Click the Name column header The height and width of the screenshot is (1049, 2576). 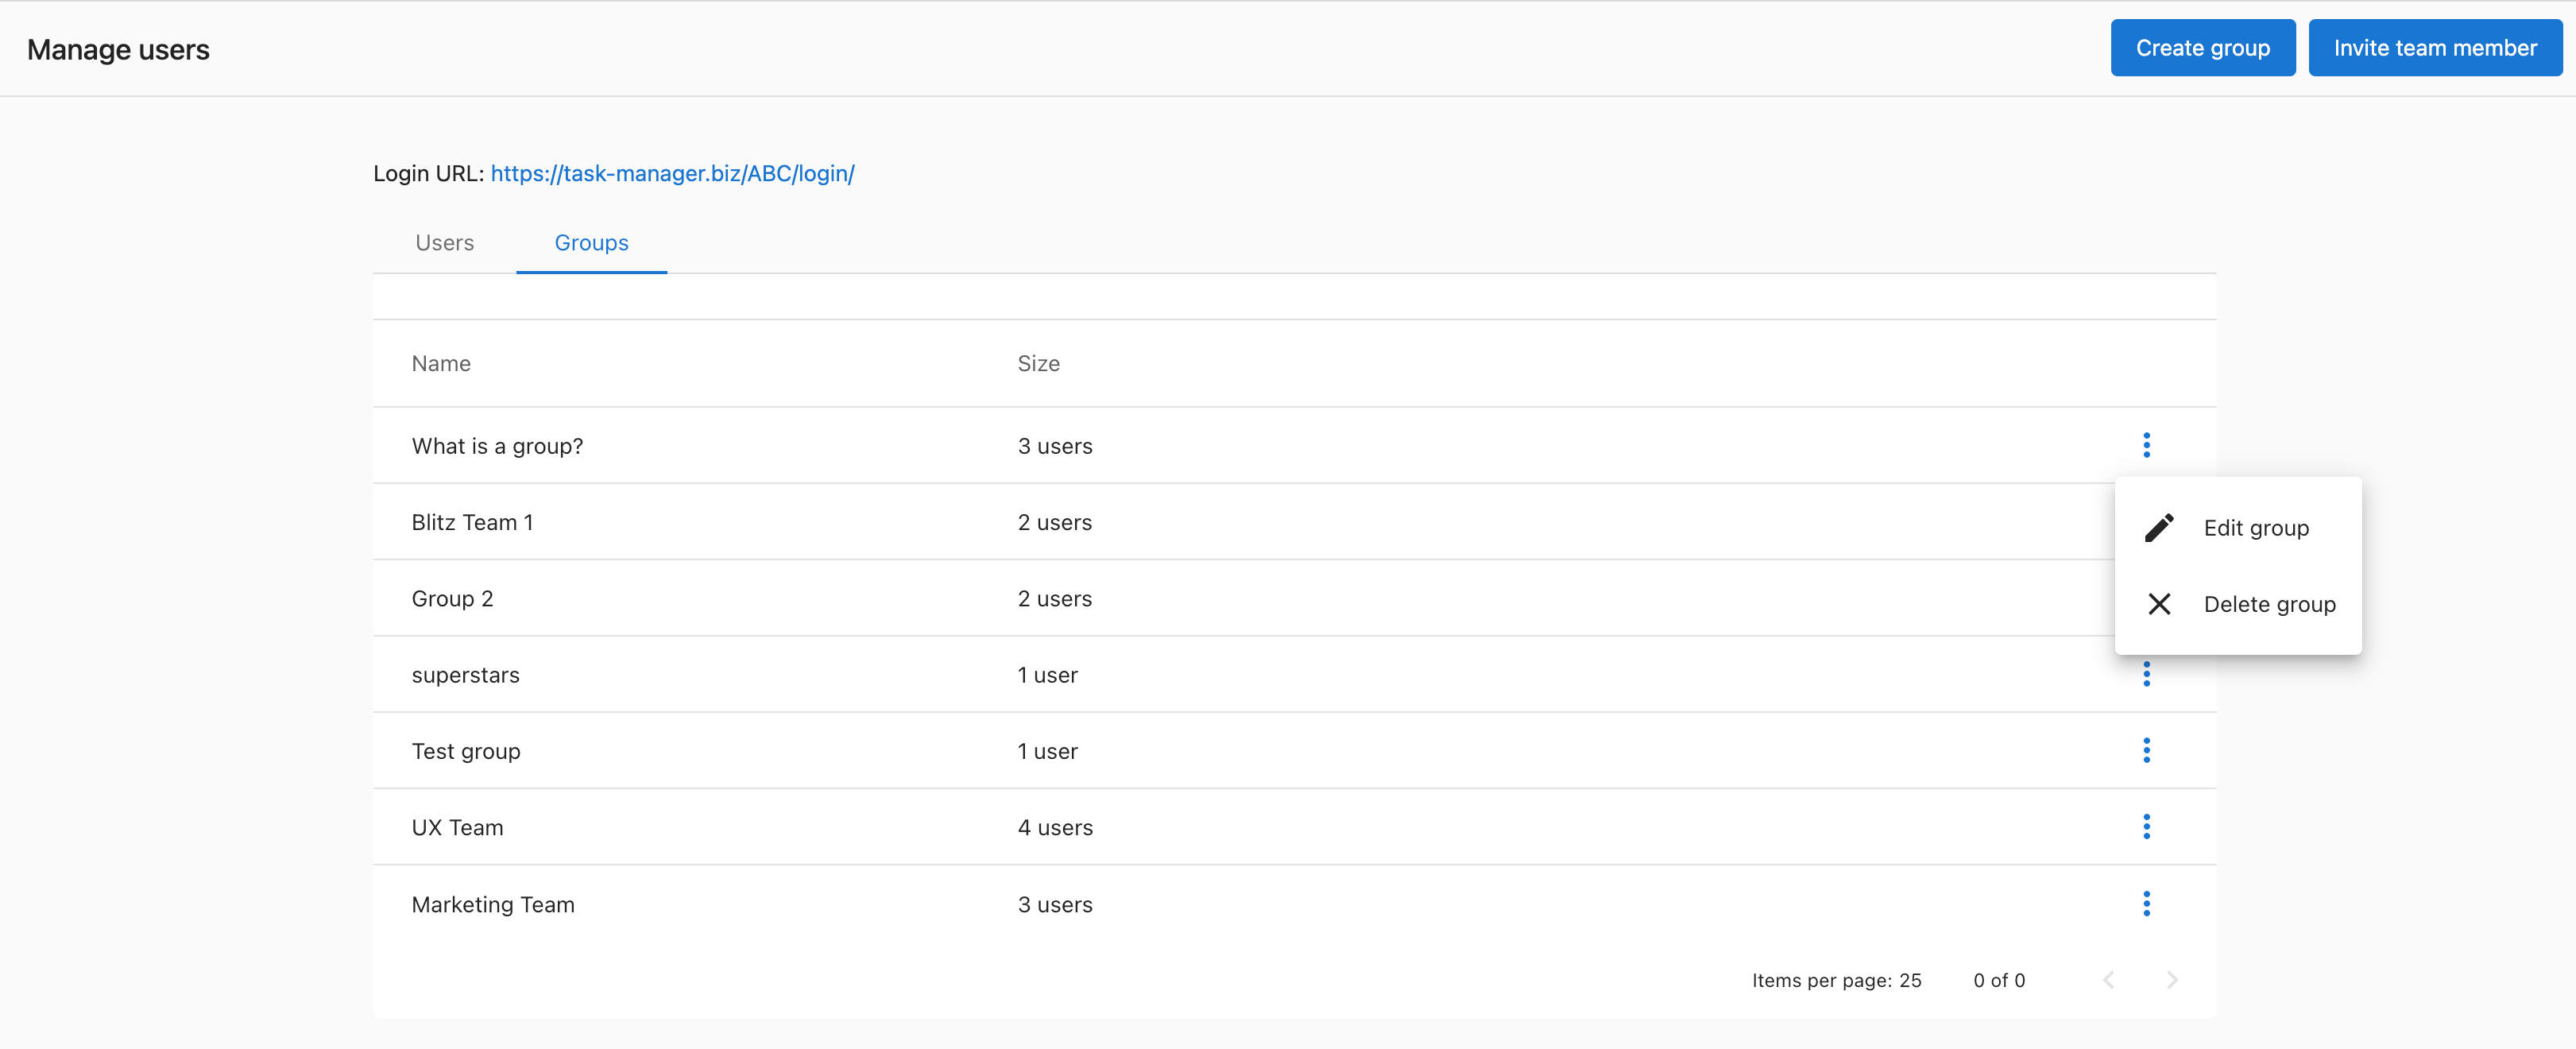coord(441,364)
